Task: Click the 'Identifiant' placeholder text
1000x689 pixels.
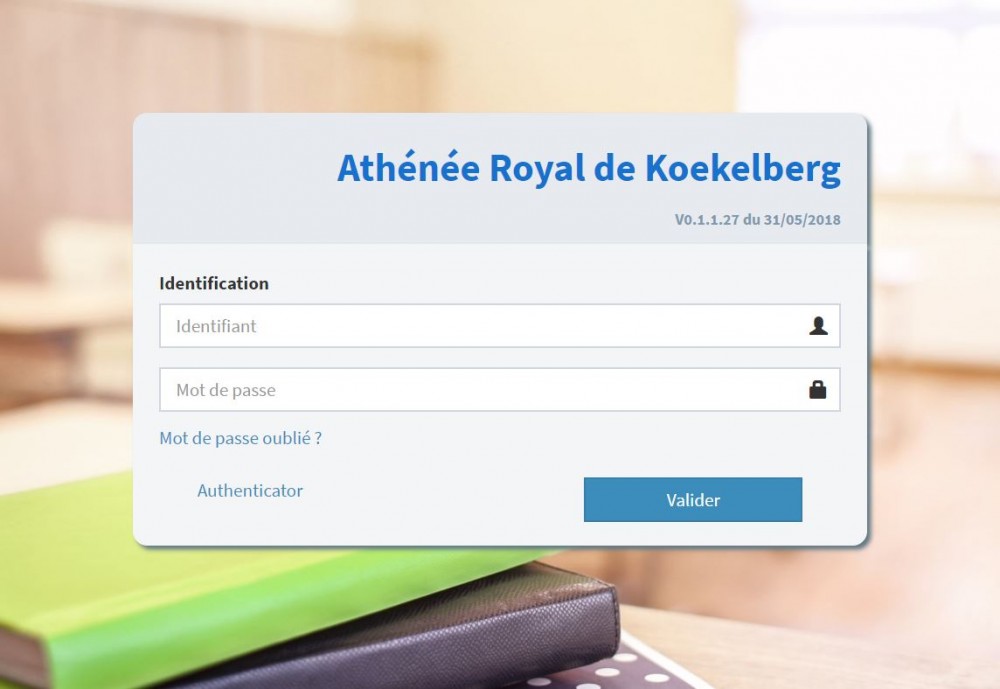Action: [216, 326]
